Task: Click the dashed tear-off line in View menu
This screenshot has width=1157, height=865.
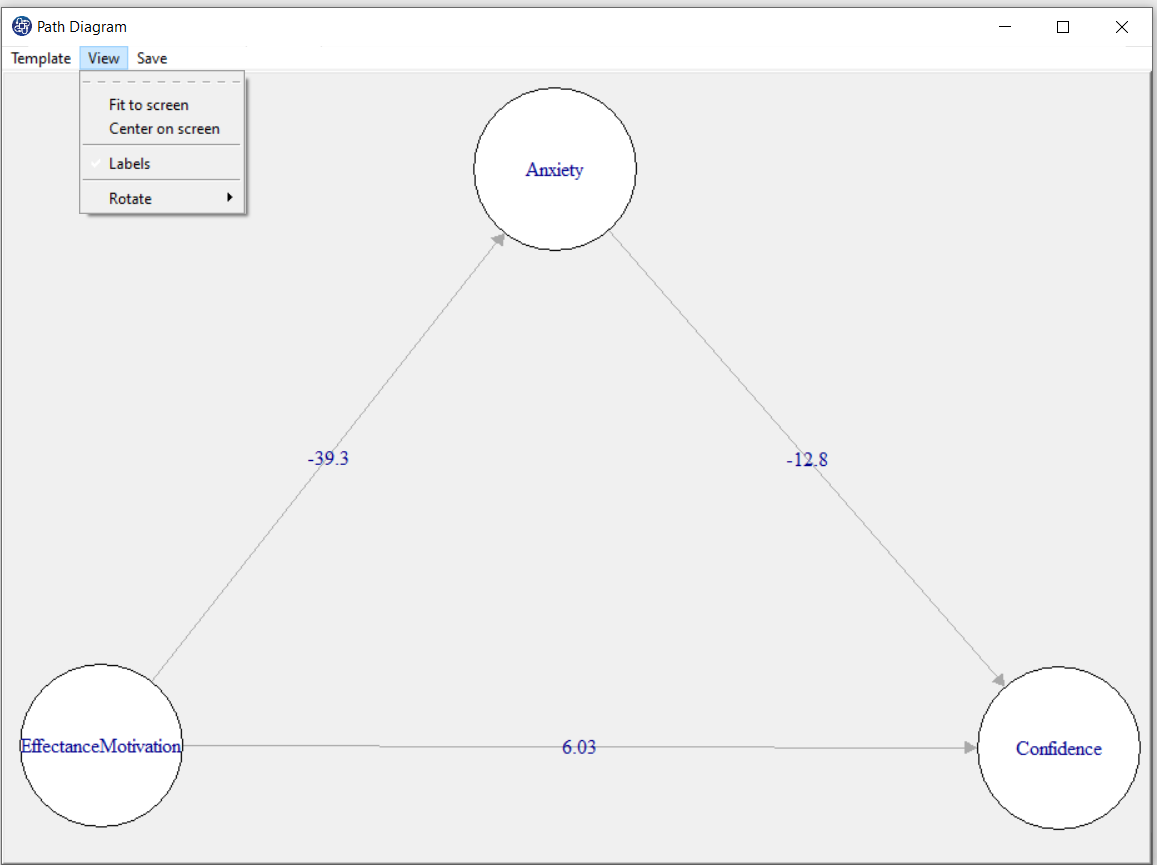Action: 162,81
